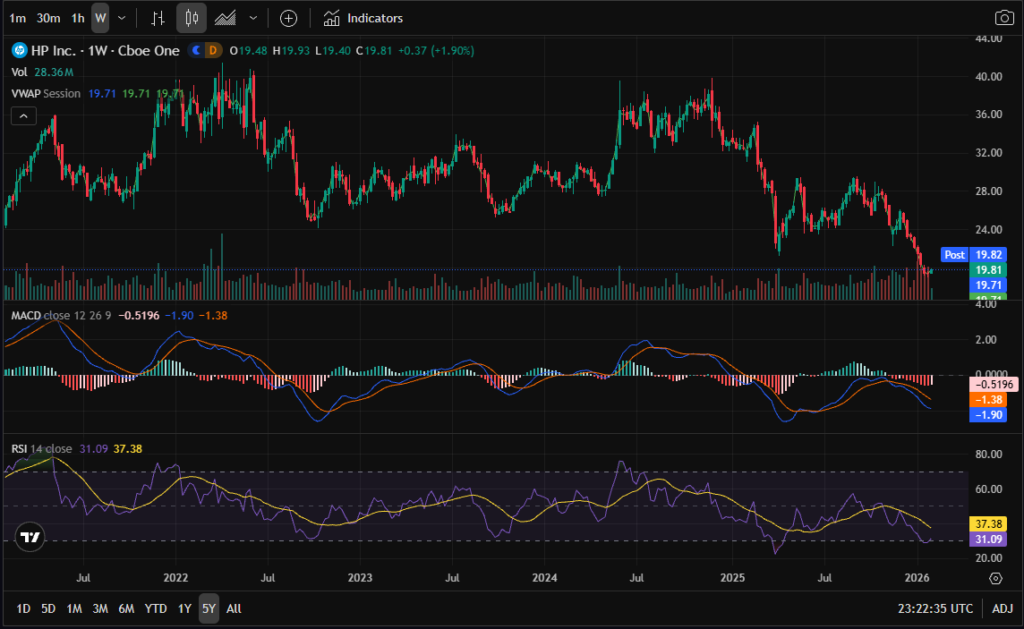
Task: Switch to the YTD date range
Action: [x=155, y=608]
